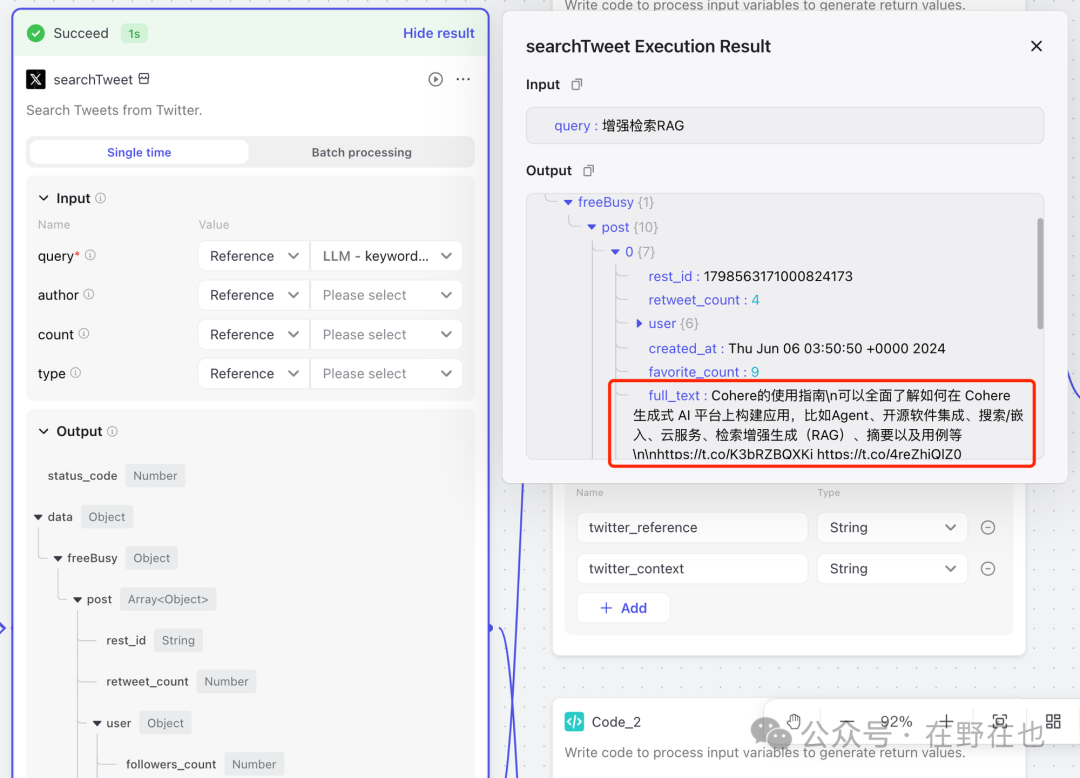The height and width of the screenshot is (778, 1080).
Task: Open the searchTweet more options menu
Action: point(463,79)
